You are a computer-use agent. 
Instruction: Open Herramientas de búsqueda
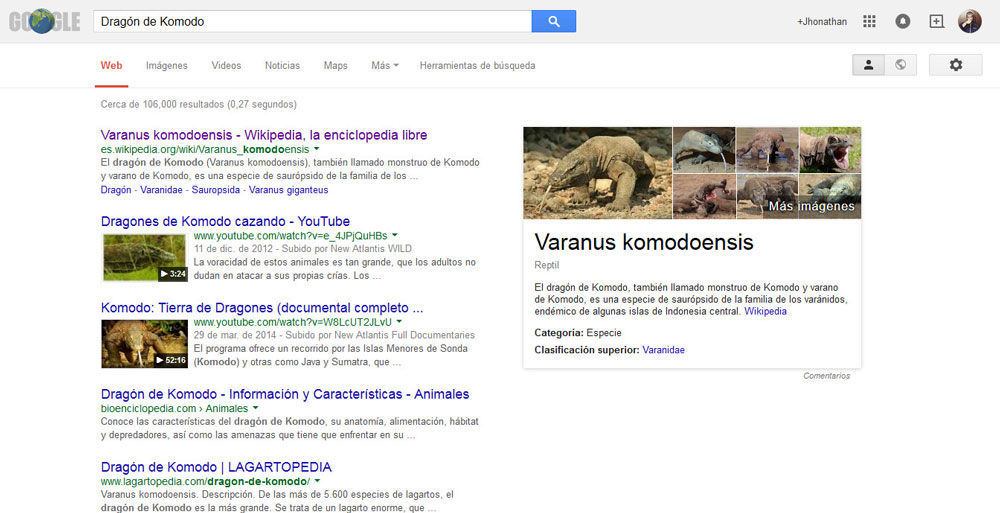(x=477, y=66)
